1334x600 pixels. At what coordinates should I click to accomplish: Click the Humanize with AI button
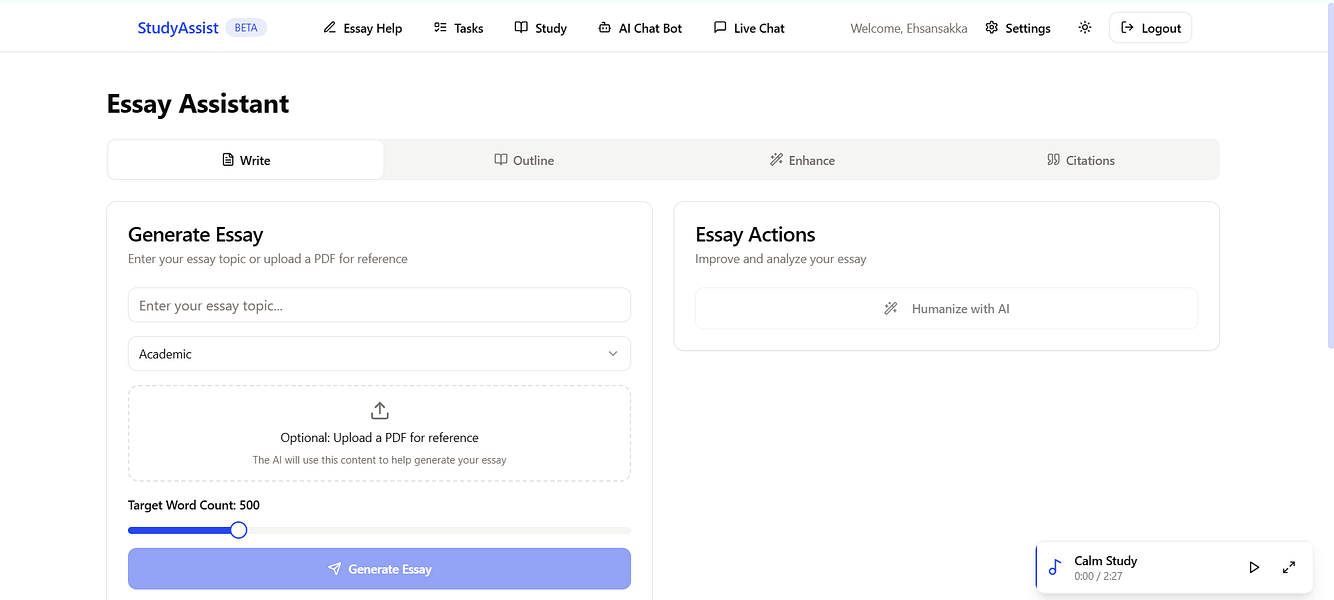946,309
